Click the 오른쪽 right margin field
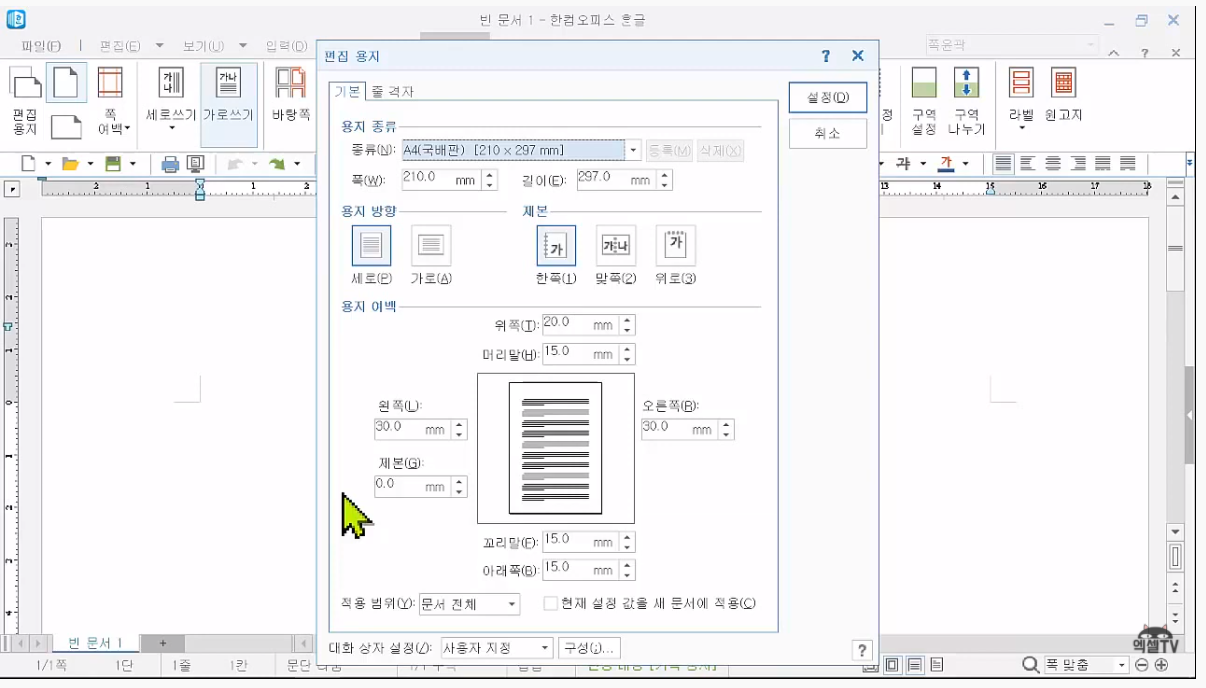This screenshot has width=1206, height=688. coord(679,429)
